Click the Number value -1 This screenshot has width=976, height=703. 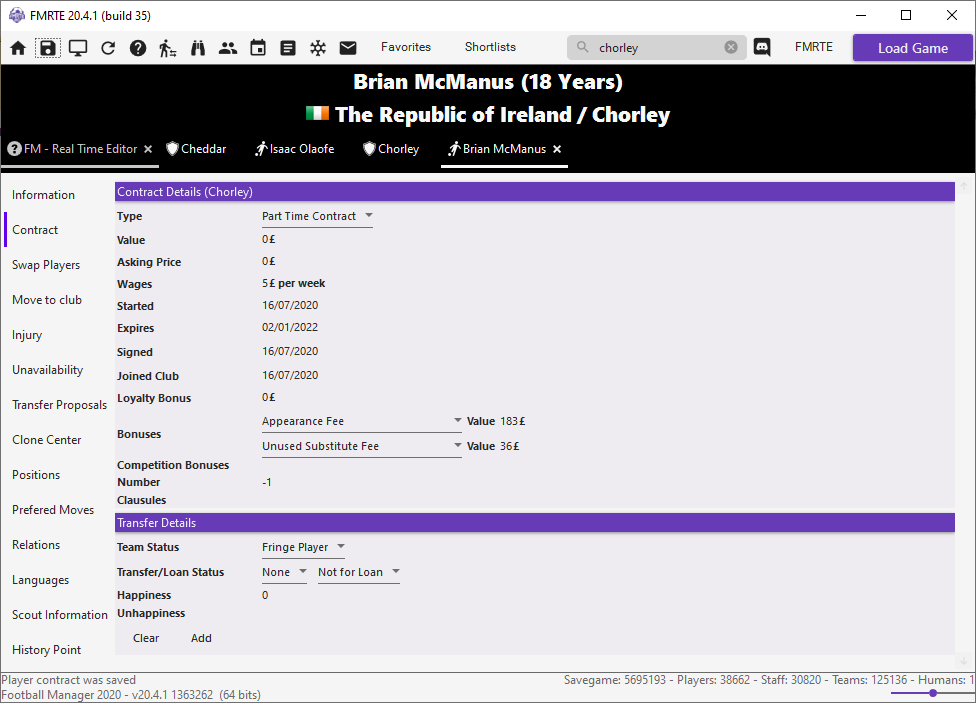pos(266,483)
